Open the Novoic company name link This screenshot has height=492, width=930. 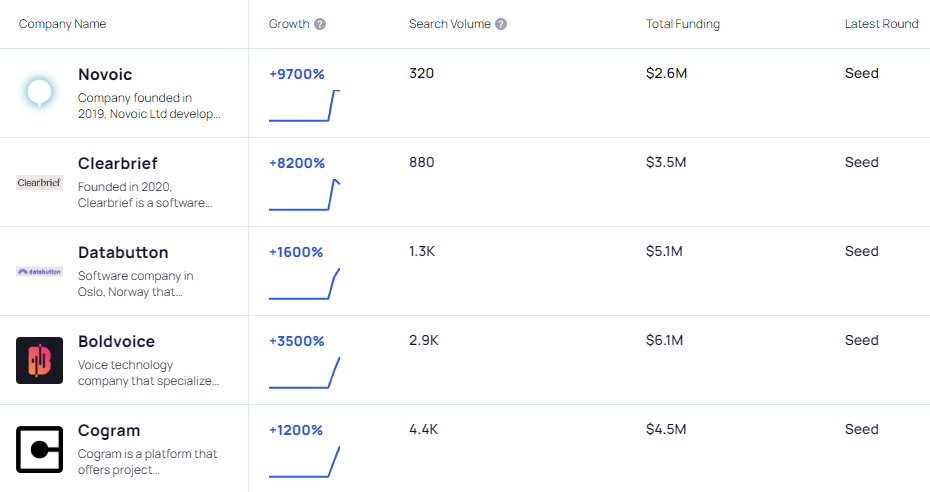[105, 75]
